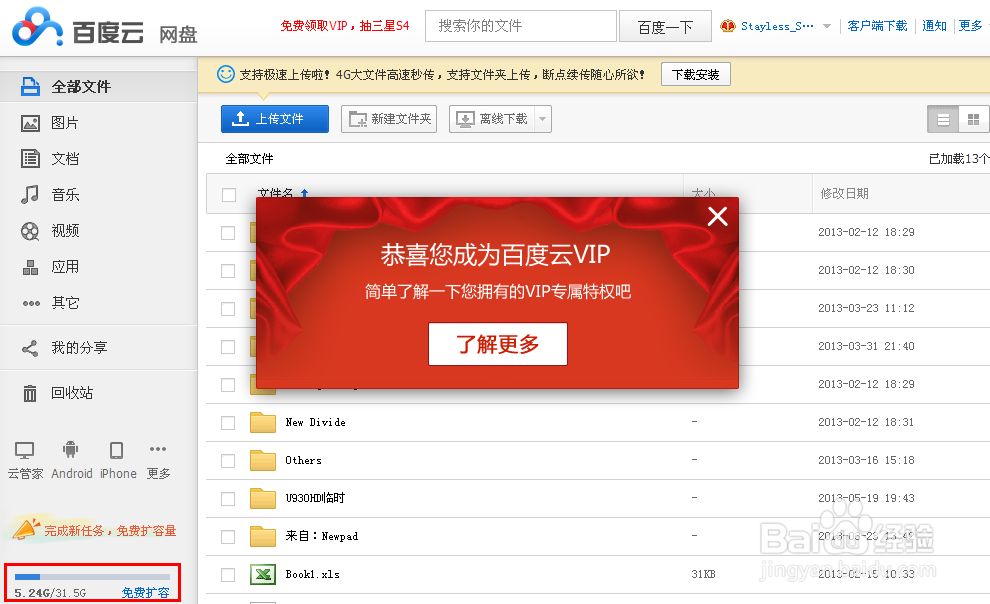Check the box for Book1.xls
The width and height of the screenshot is (990, 604).
click(x=228, y=574)
